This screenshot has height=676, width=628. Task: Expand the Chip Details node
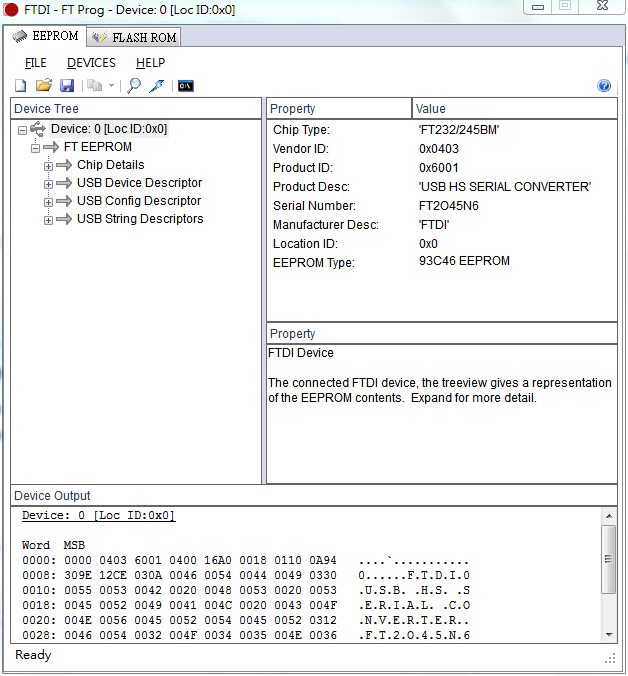(x=48, y=166)
